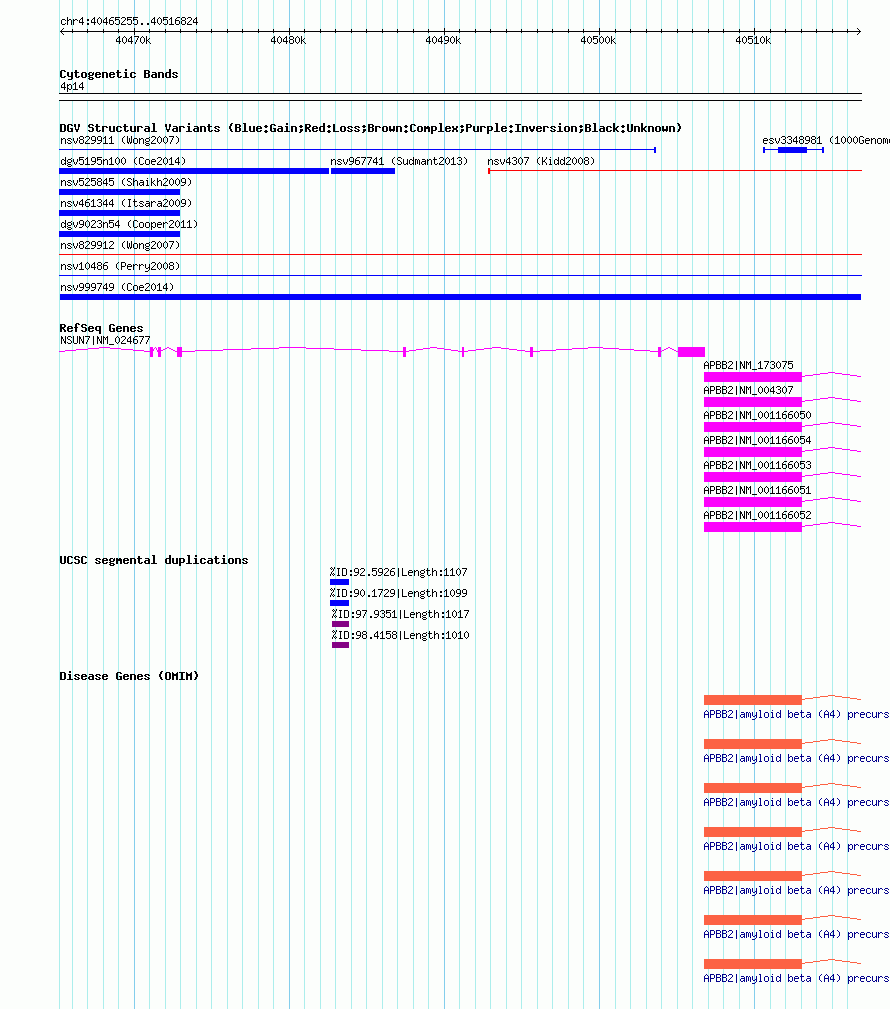
Task: Open variant nsv829912 (Wong2007) label
Action: pyautogui.click(x=120, y=245)
